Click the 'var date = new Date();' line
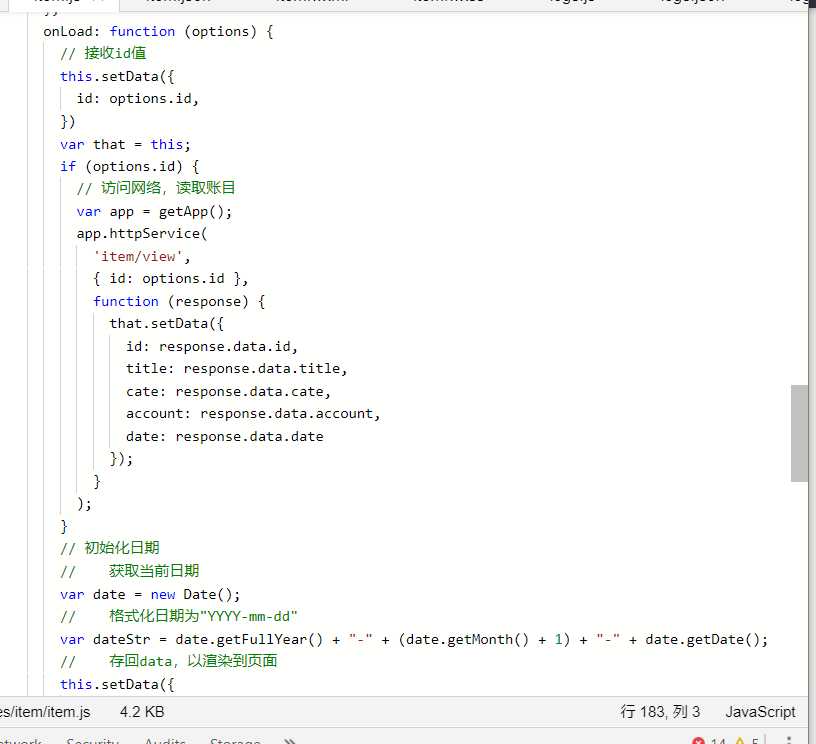 [x=150, y=595]
